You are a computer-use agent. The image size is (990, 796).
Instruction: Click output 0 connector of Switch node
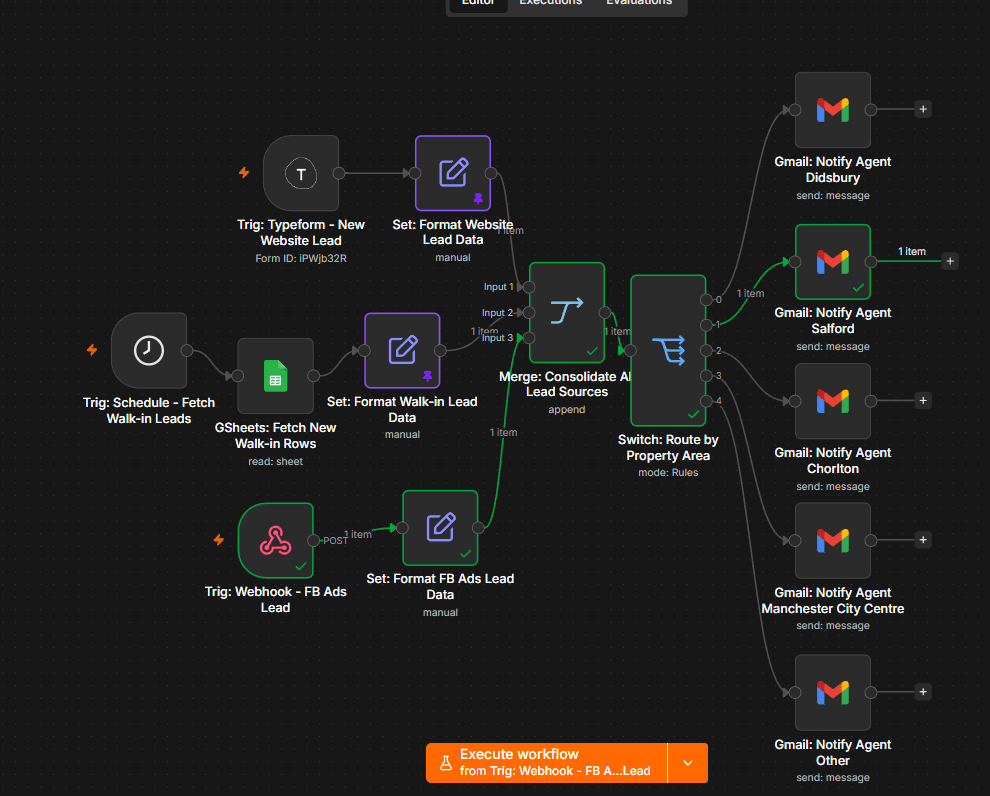[706, 300]
